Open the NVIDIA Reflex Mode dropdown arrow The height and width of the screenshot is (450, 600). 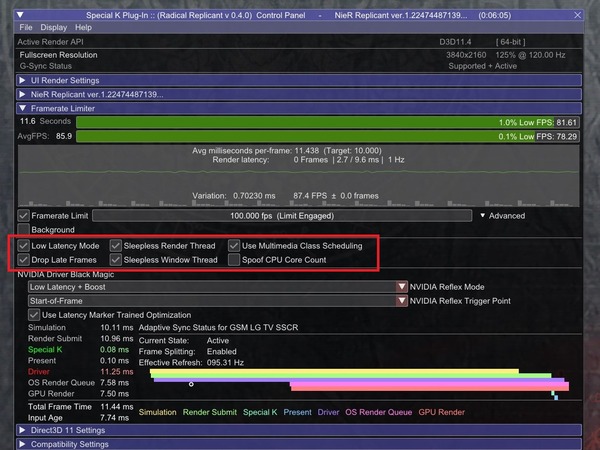[401, 287]
